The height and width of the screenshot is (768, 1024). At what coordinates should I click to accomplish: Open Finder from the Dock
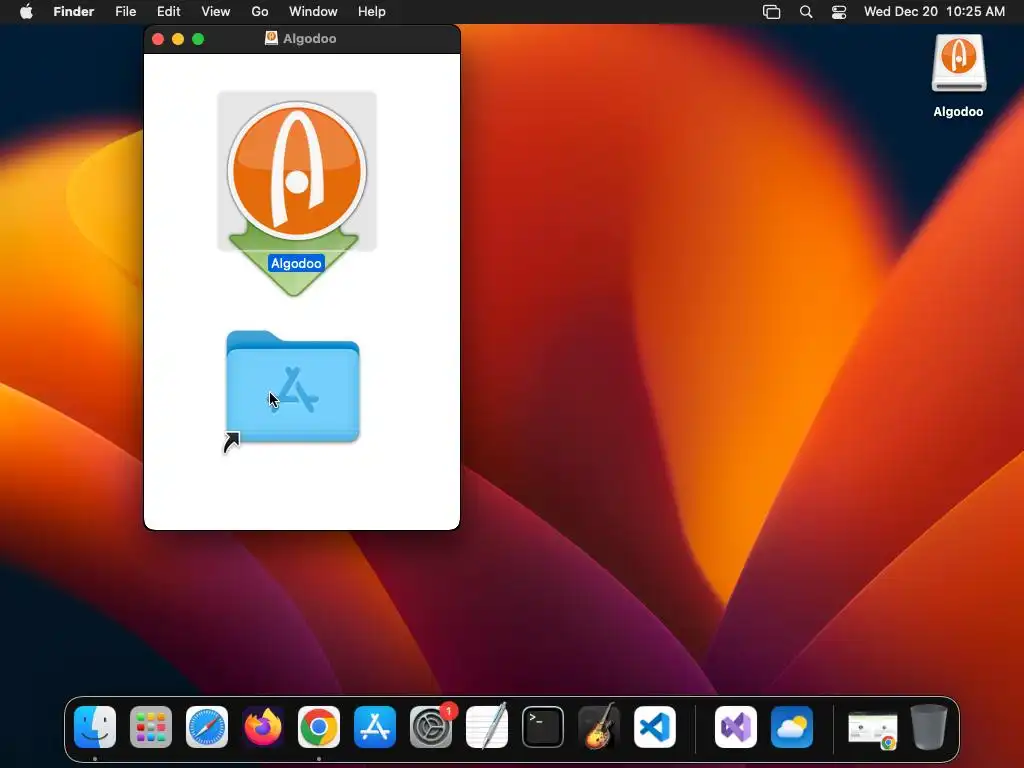click(x=95, y=727)
